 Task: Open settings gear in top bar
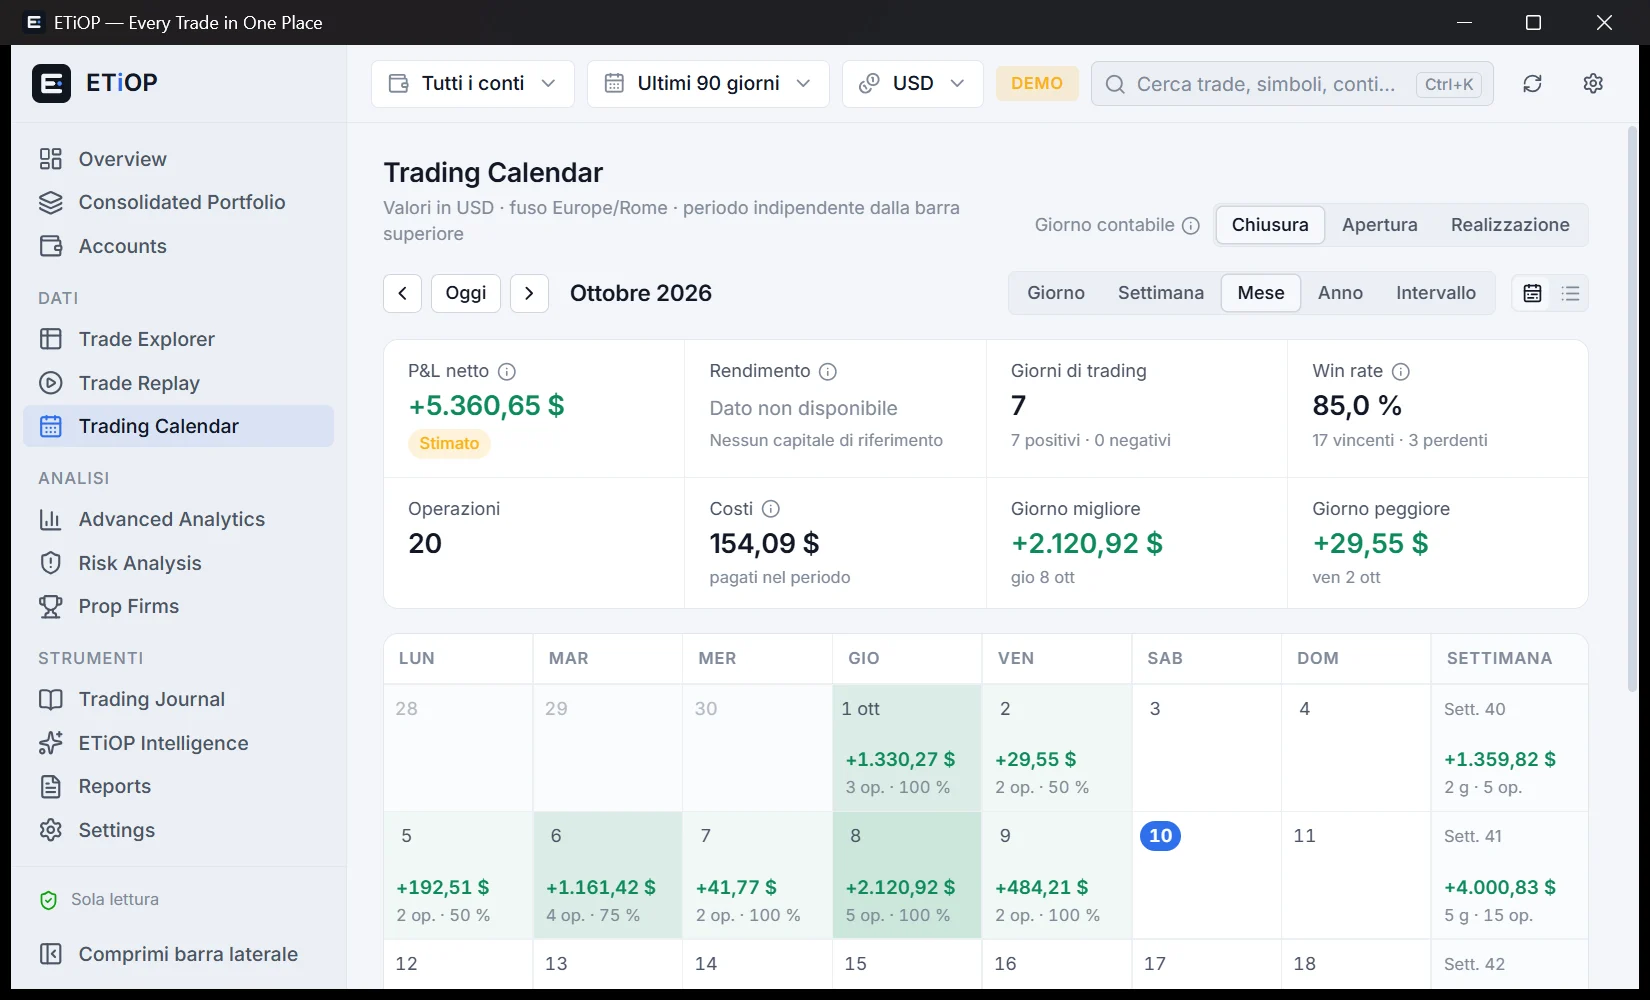point(1593,84)
